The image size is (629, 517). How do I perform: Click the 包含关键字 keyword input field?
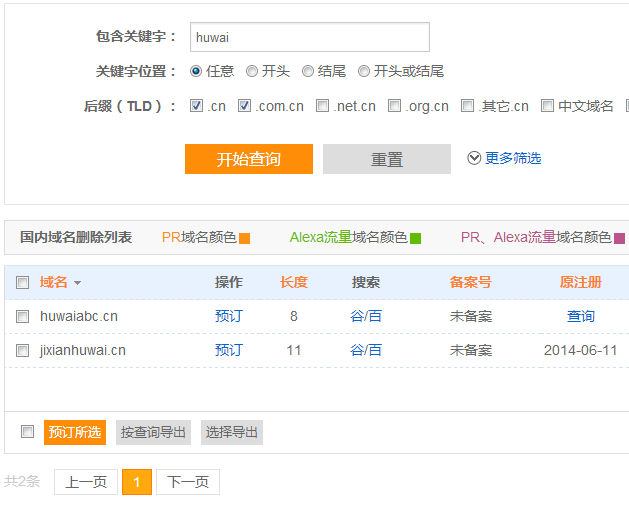[x=309, y=37]
